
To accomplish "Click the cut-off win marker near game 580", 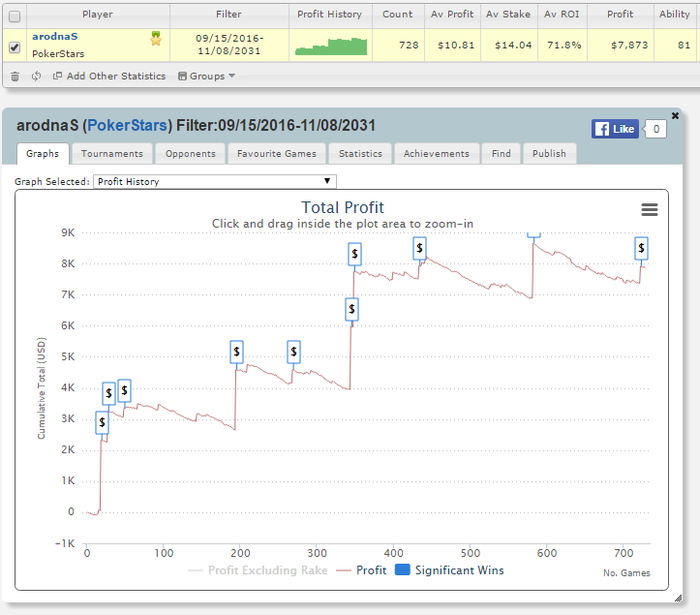I will tap(533, 235).
